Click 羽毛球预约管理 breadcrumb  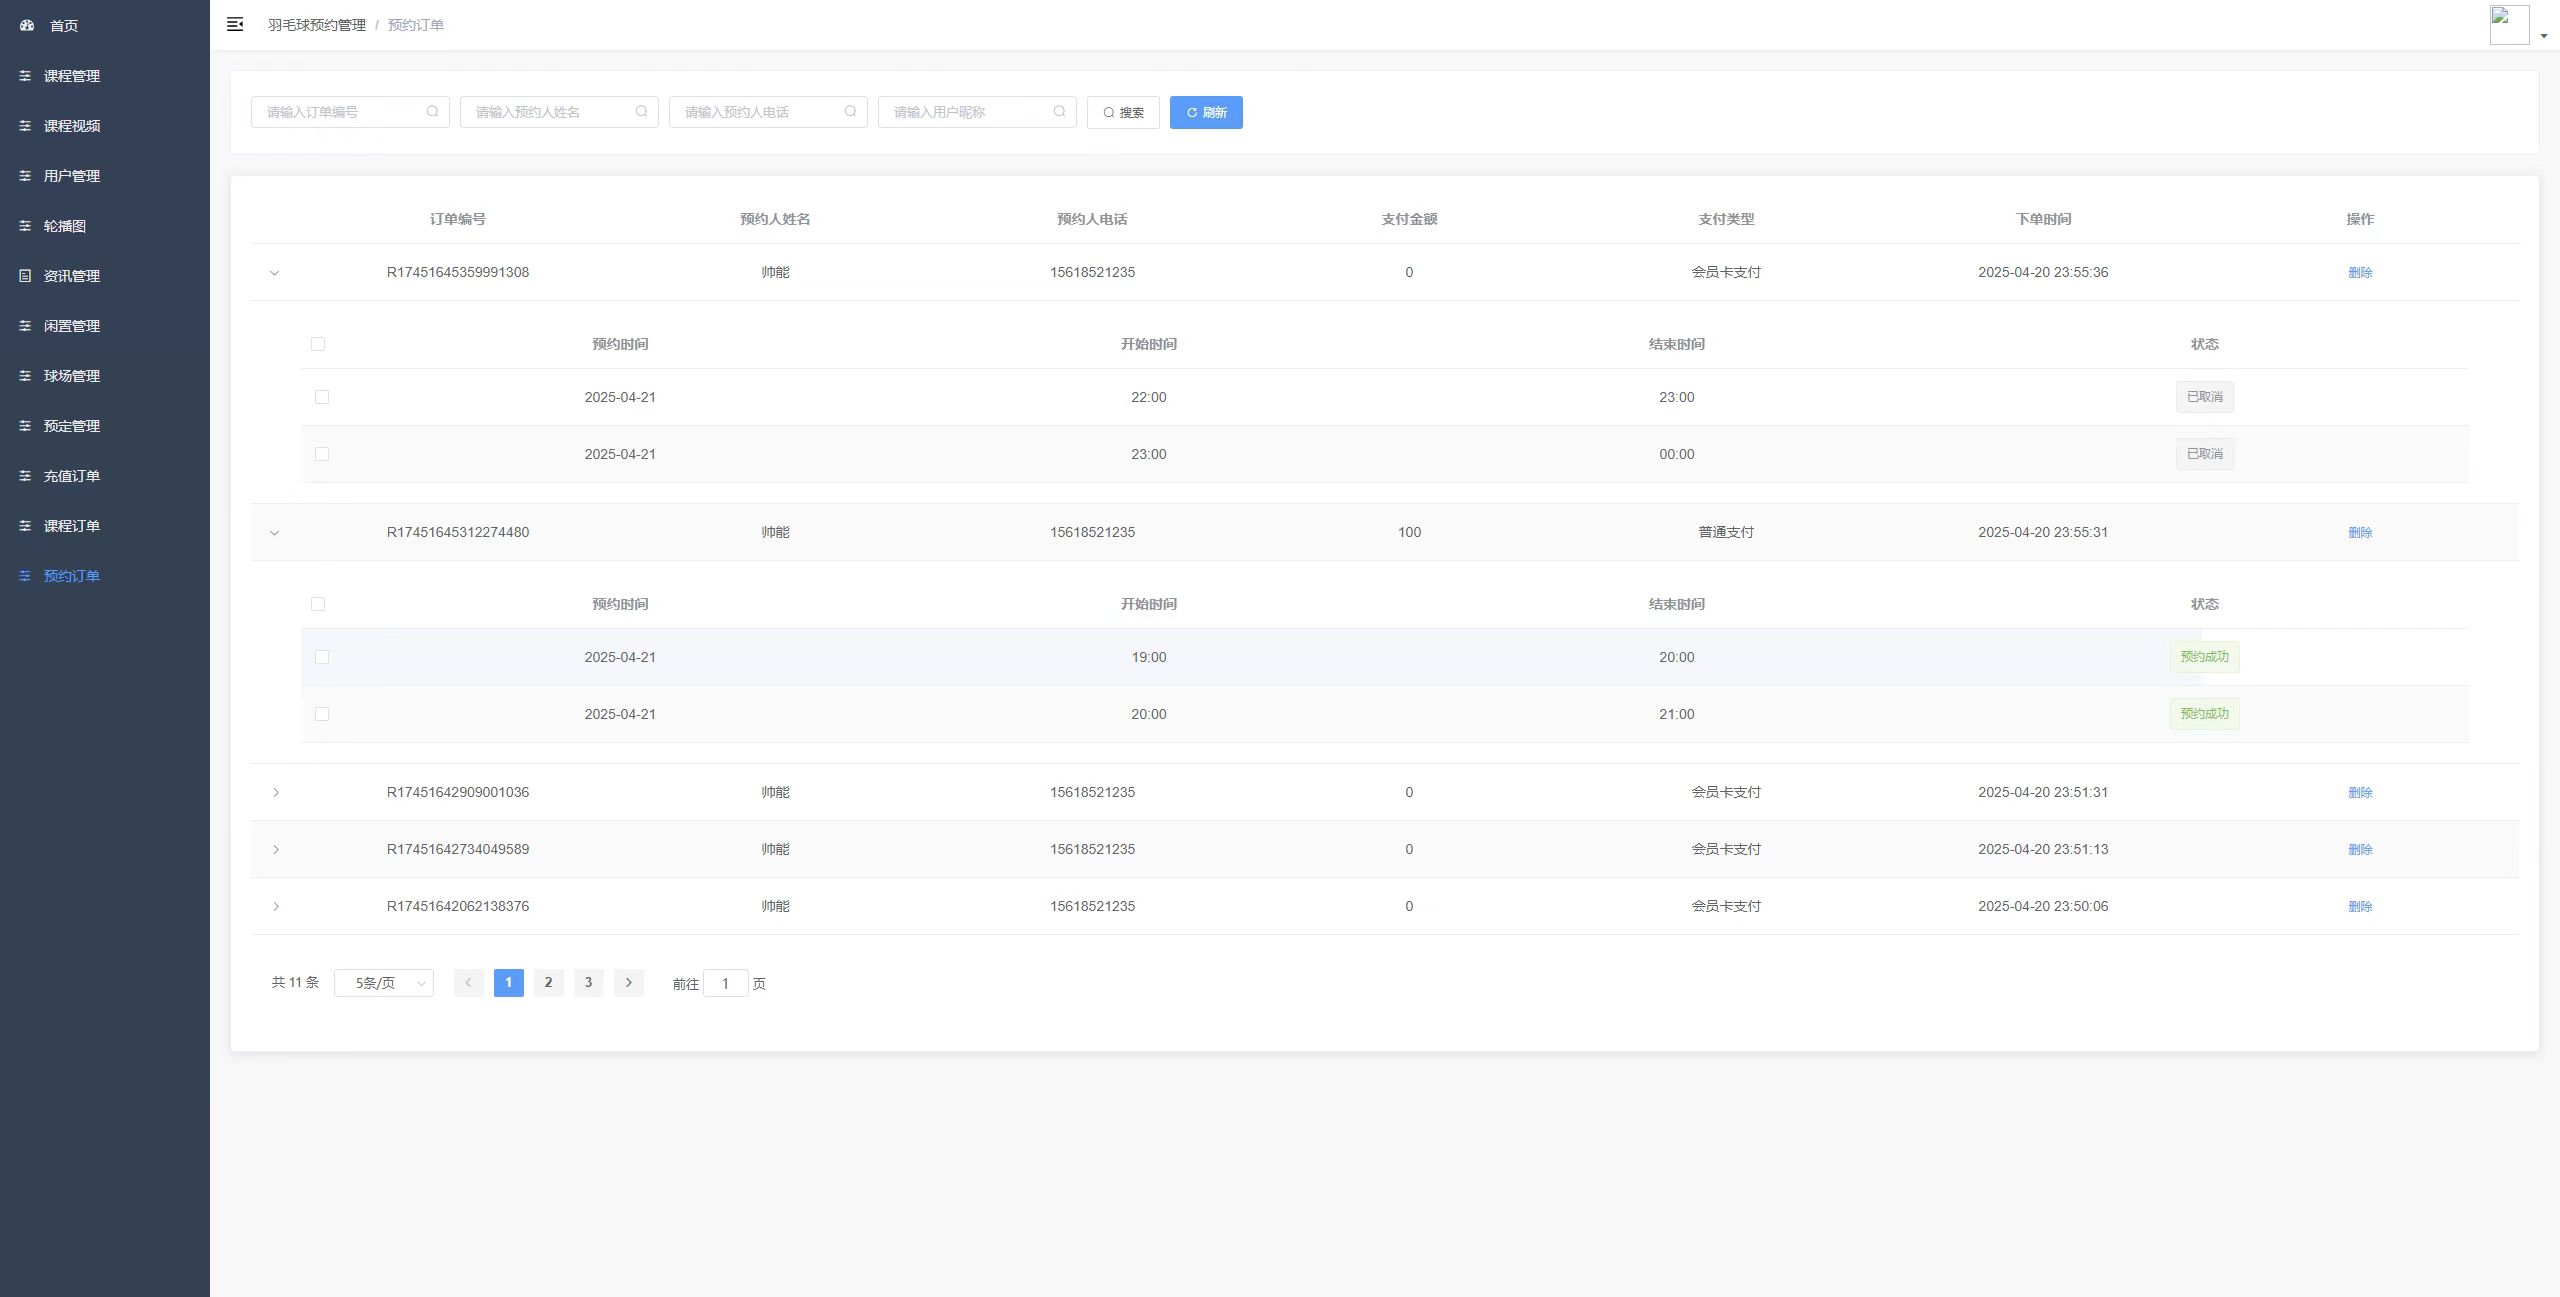316,25
